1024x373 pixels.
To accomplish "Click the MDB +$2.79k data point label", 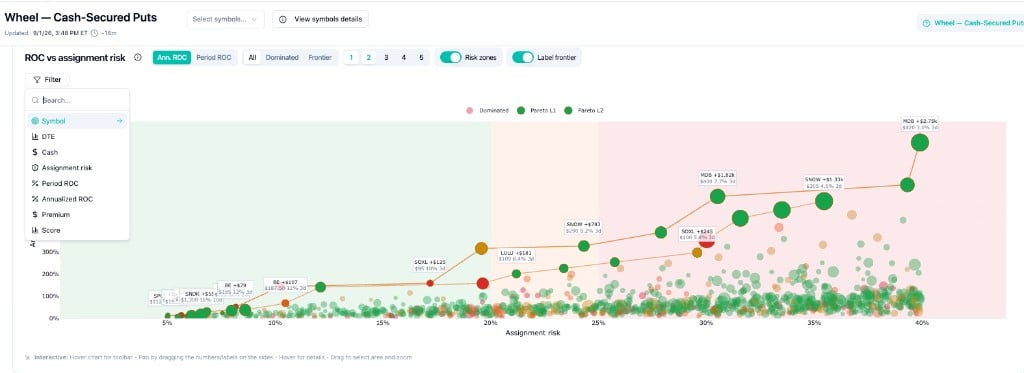I will [x=920, y=124].
